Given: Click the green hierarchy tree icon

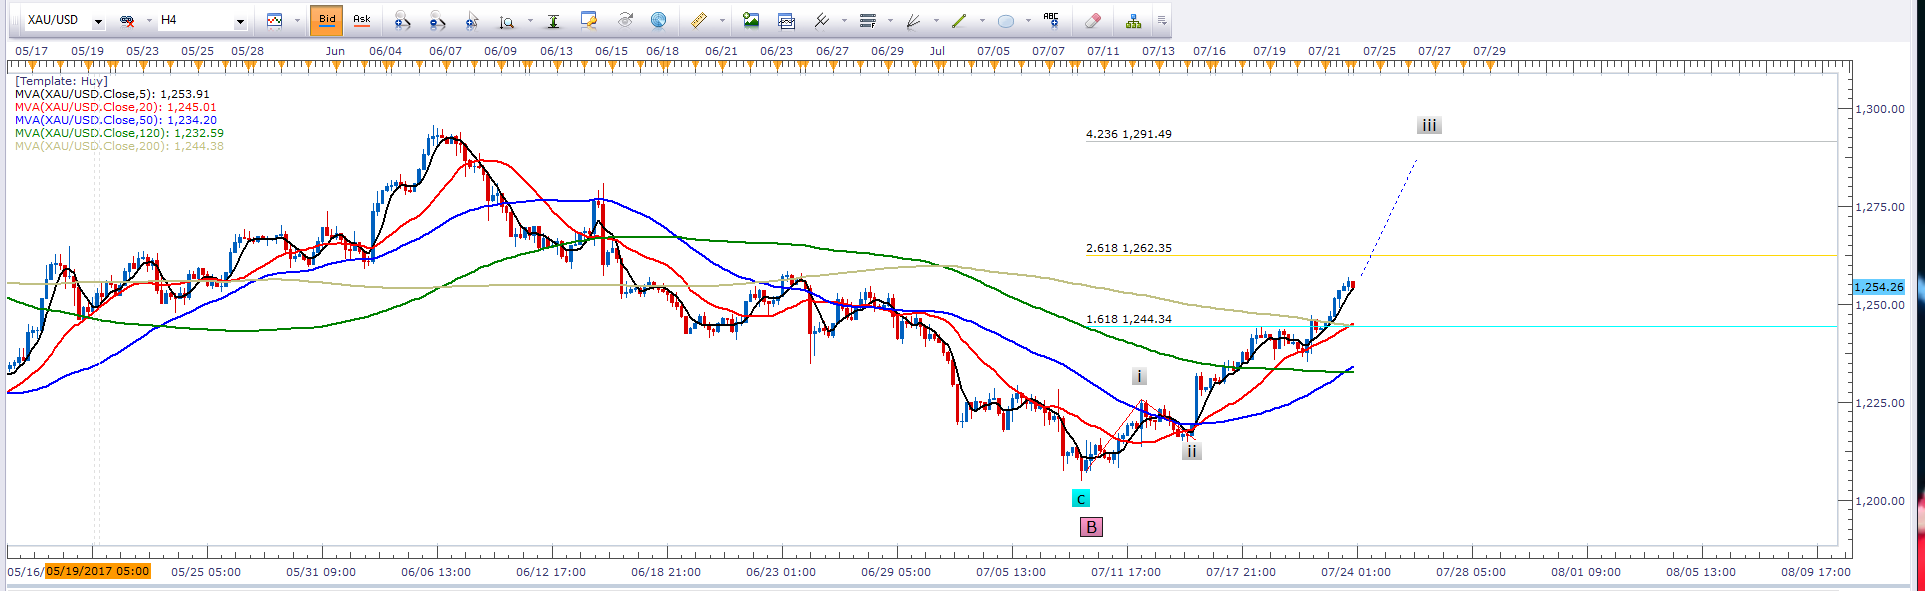Looking at the screenshot, I should click(x=1133, y=20).
